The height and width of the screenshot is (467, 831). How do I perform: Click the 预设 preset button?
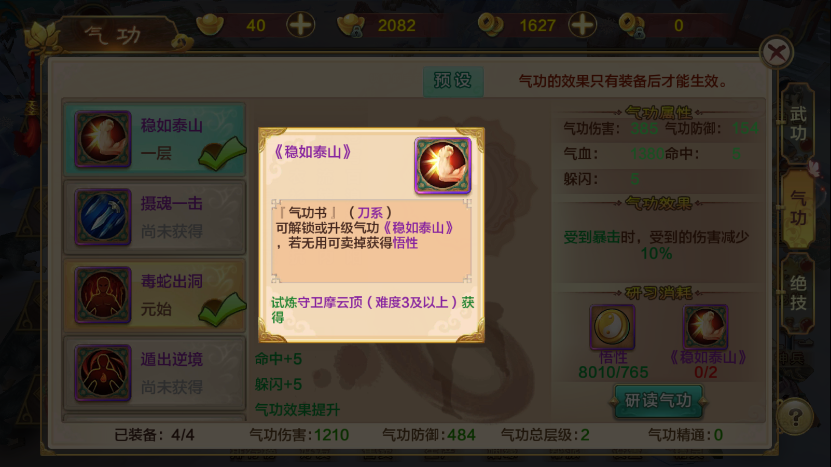tap(453, 81)
